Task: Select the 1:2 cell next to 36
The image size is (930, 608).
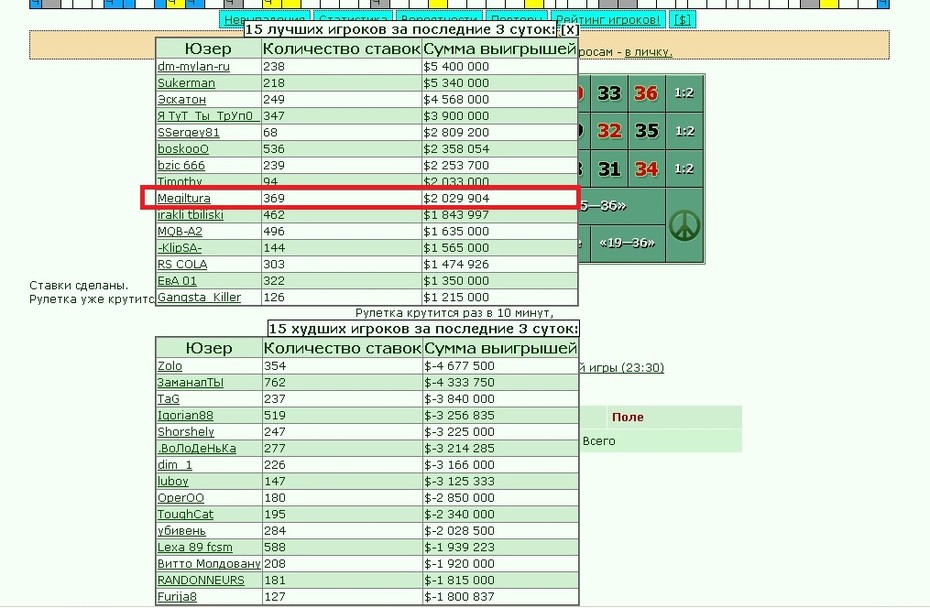Action: point(684,93)
